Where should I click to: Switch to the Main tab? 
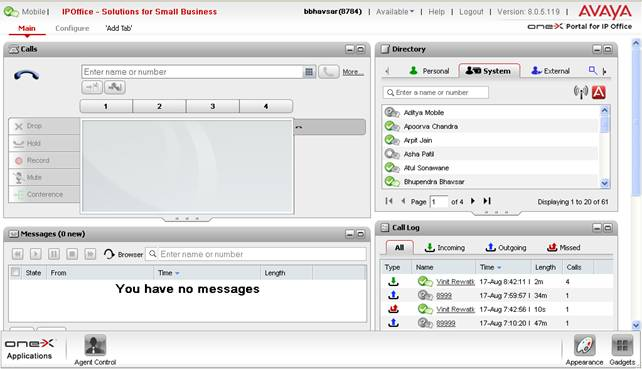27,28
